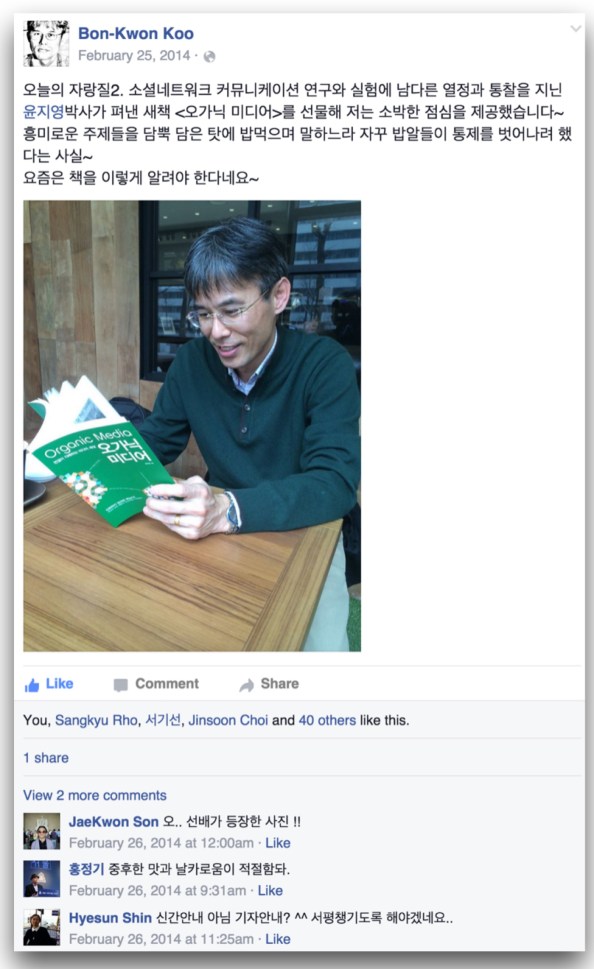The width and height of the screenshot is (594, 969).
Task: Open the February 25, 2014 post timestamp
Action: click(x=134, y=56)
